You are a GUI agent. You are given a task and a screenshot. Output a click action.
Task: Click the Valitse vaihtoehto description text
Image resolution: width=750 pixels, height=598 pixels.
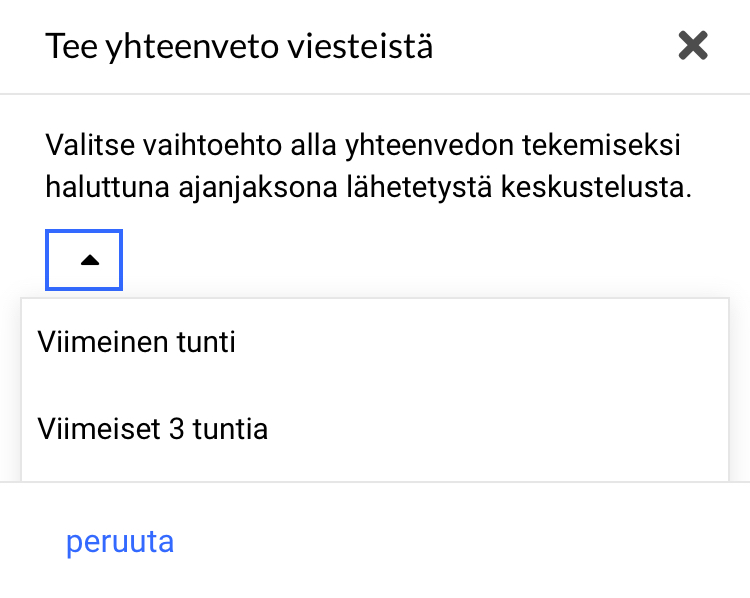tap(362, 146)
